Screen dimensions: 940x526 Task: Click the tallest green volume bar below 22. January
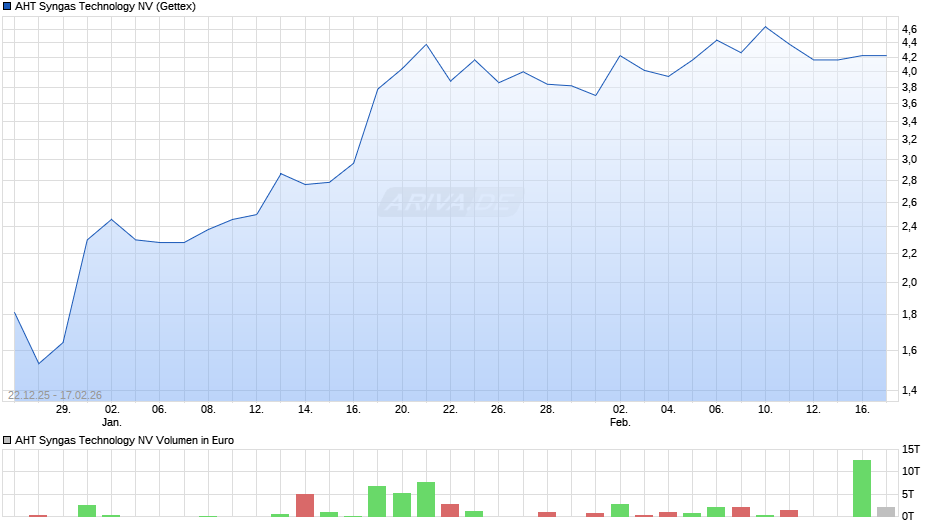[426, 499]
